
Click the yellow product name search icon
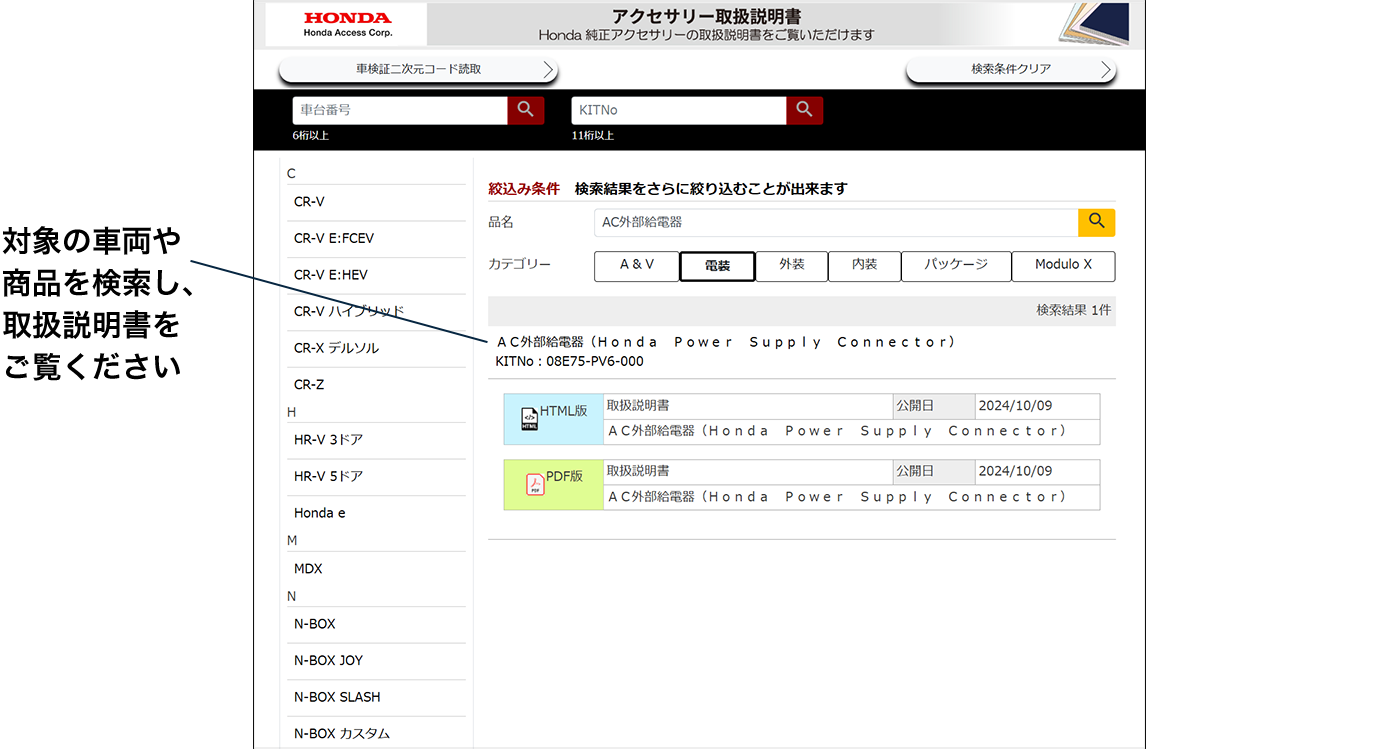[x=1096, y=222]
